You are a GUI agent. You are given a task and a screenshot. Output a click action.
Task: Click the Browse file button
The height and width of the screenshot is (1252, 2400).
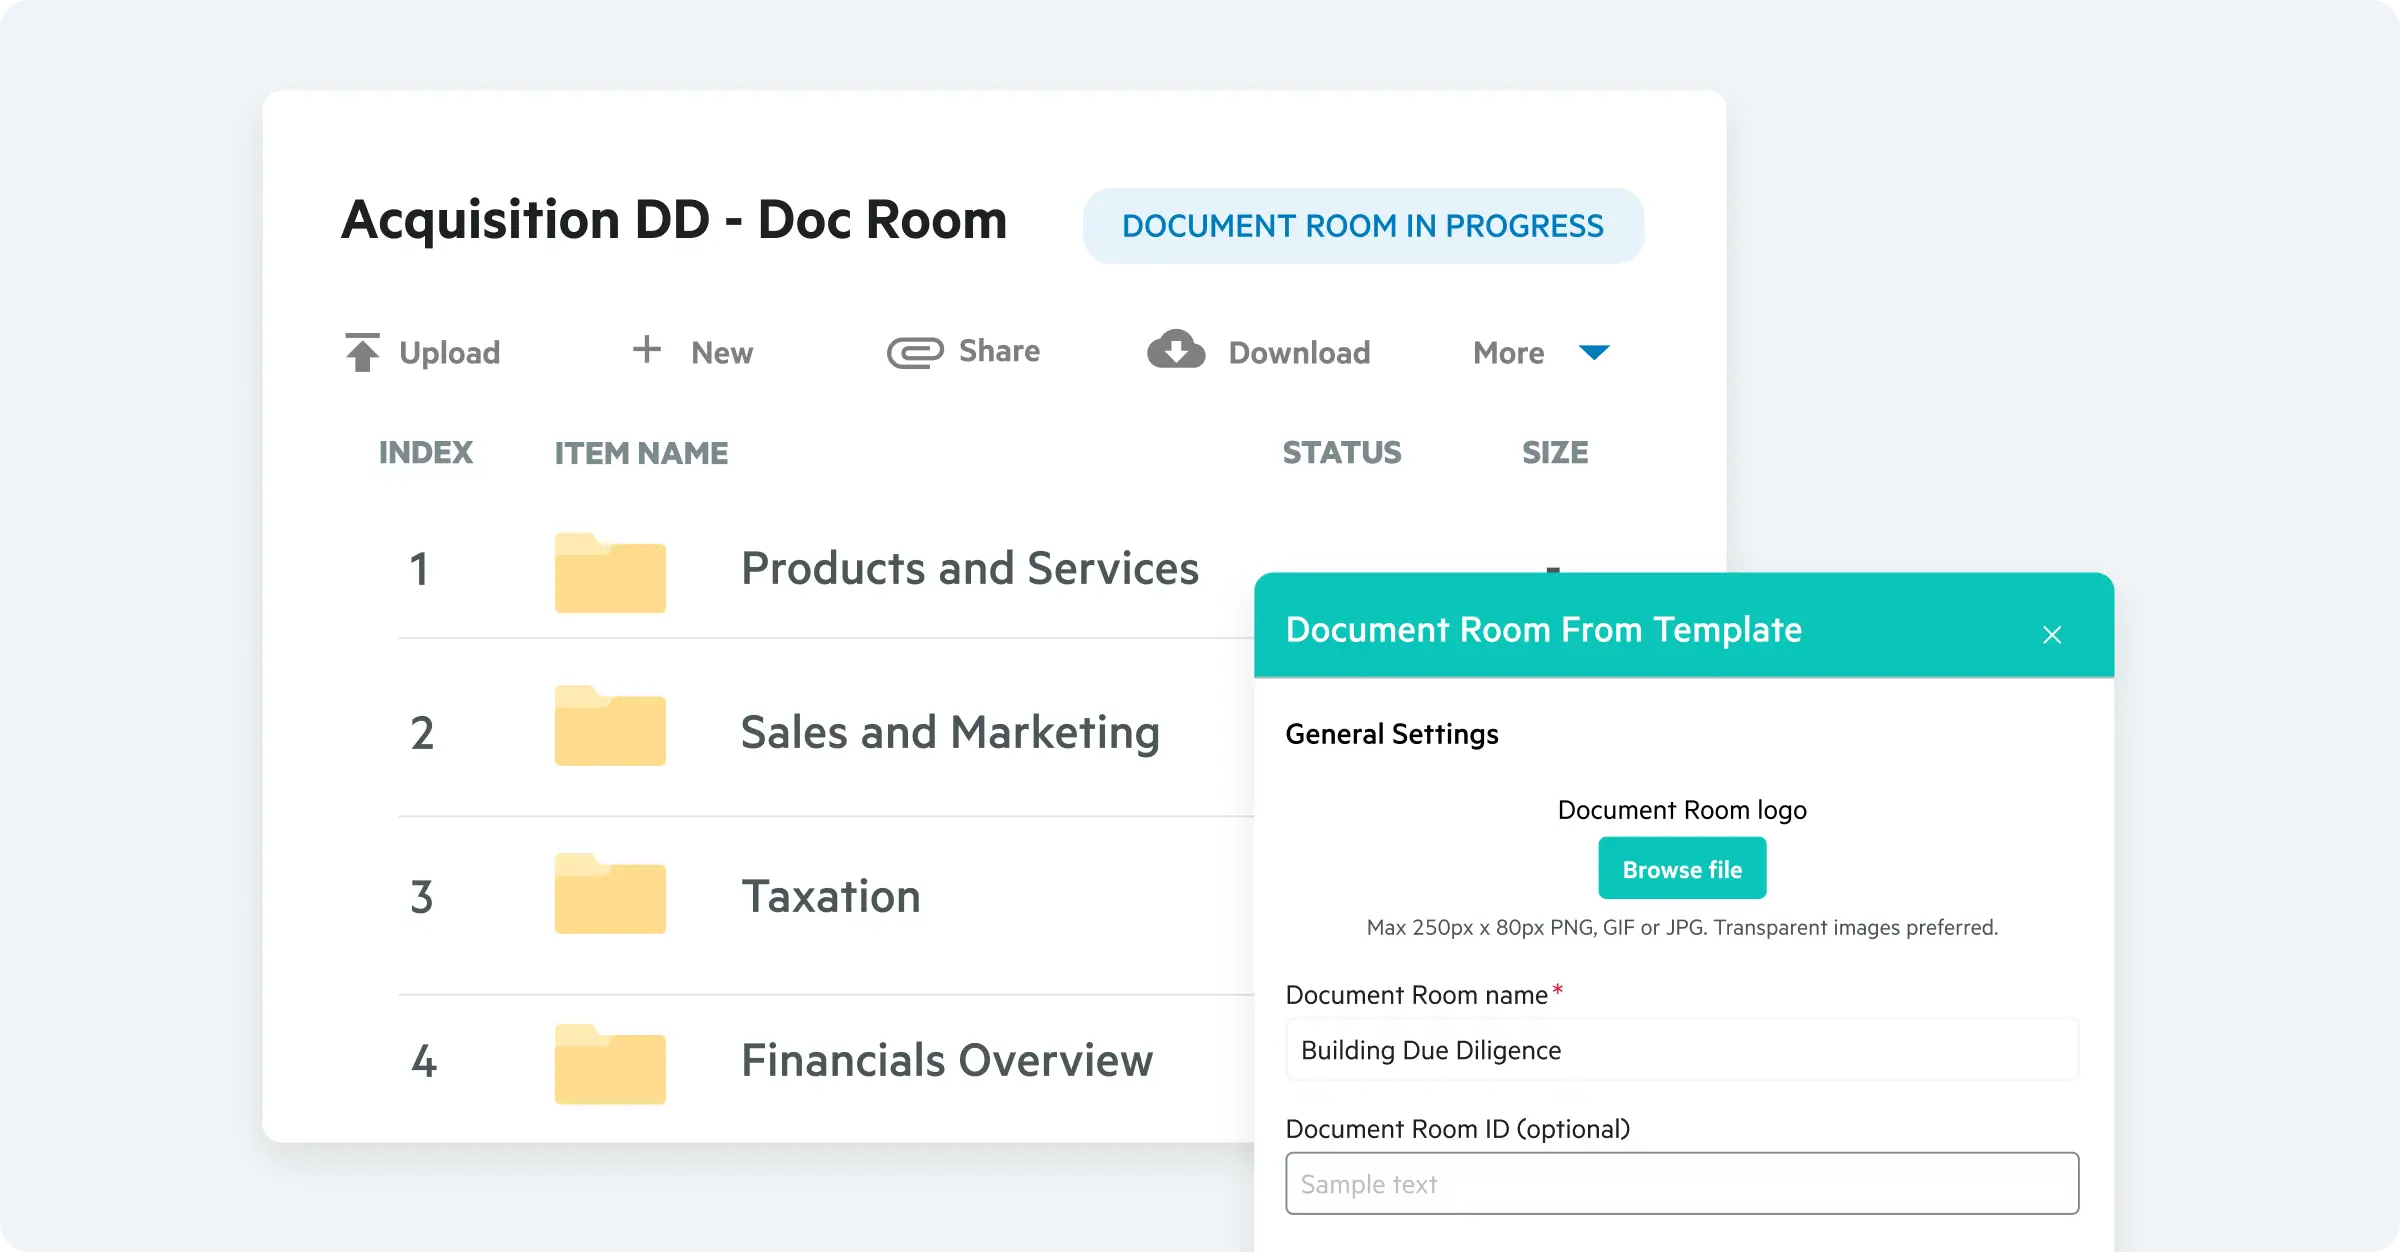[x=1682, y=869]
